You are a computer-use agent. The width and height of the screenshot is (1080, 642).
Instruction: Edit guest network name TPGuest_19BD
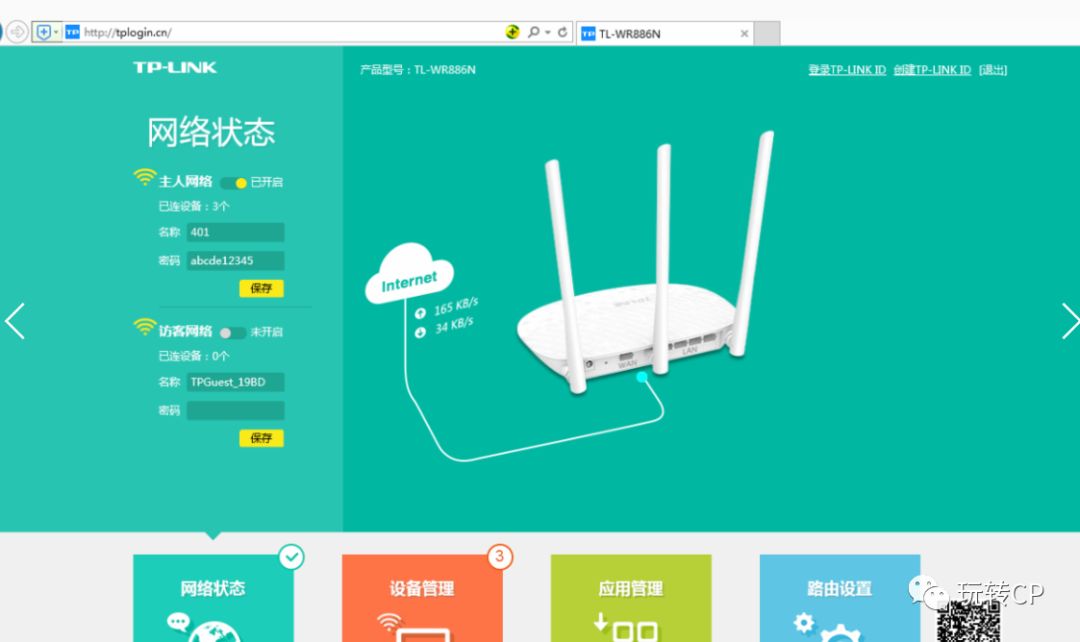click(236, 382)
